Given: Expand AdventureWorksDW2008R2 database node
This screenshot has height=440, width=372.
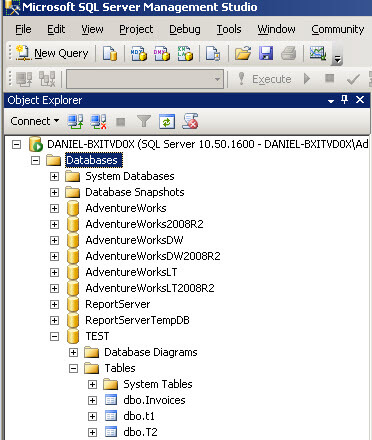Looking at the screenshot, I should click(54, 256).
